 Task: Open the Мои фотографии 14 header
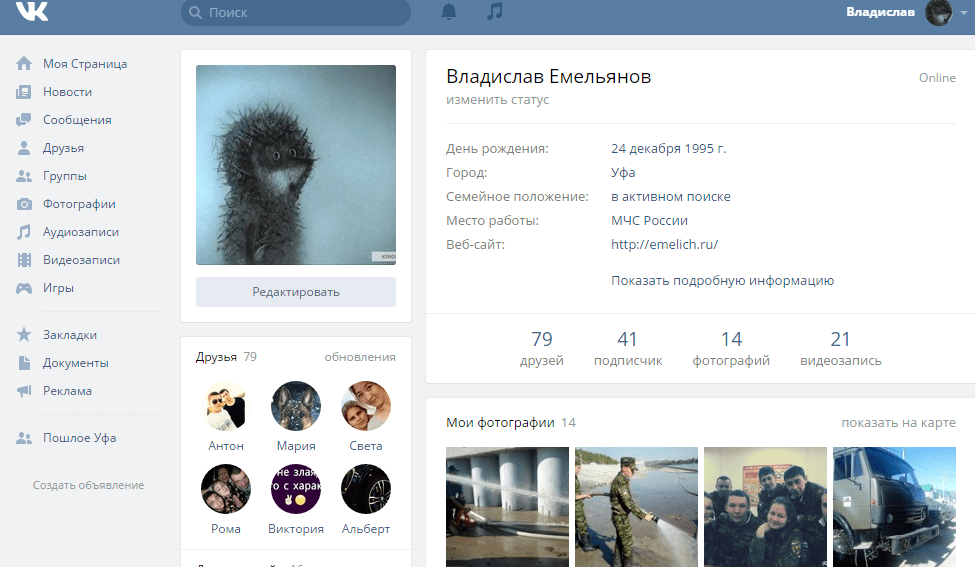pos(511,423)
